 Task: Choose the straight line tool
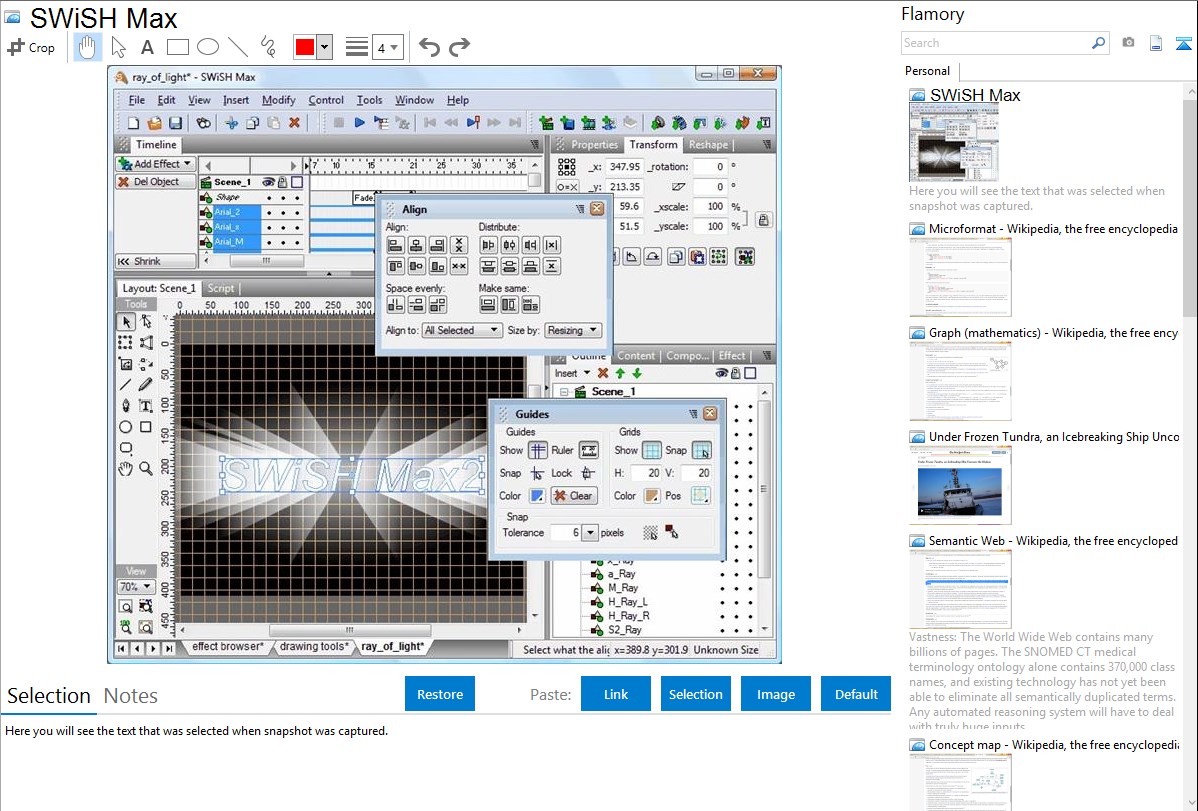click(237, 47)
